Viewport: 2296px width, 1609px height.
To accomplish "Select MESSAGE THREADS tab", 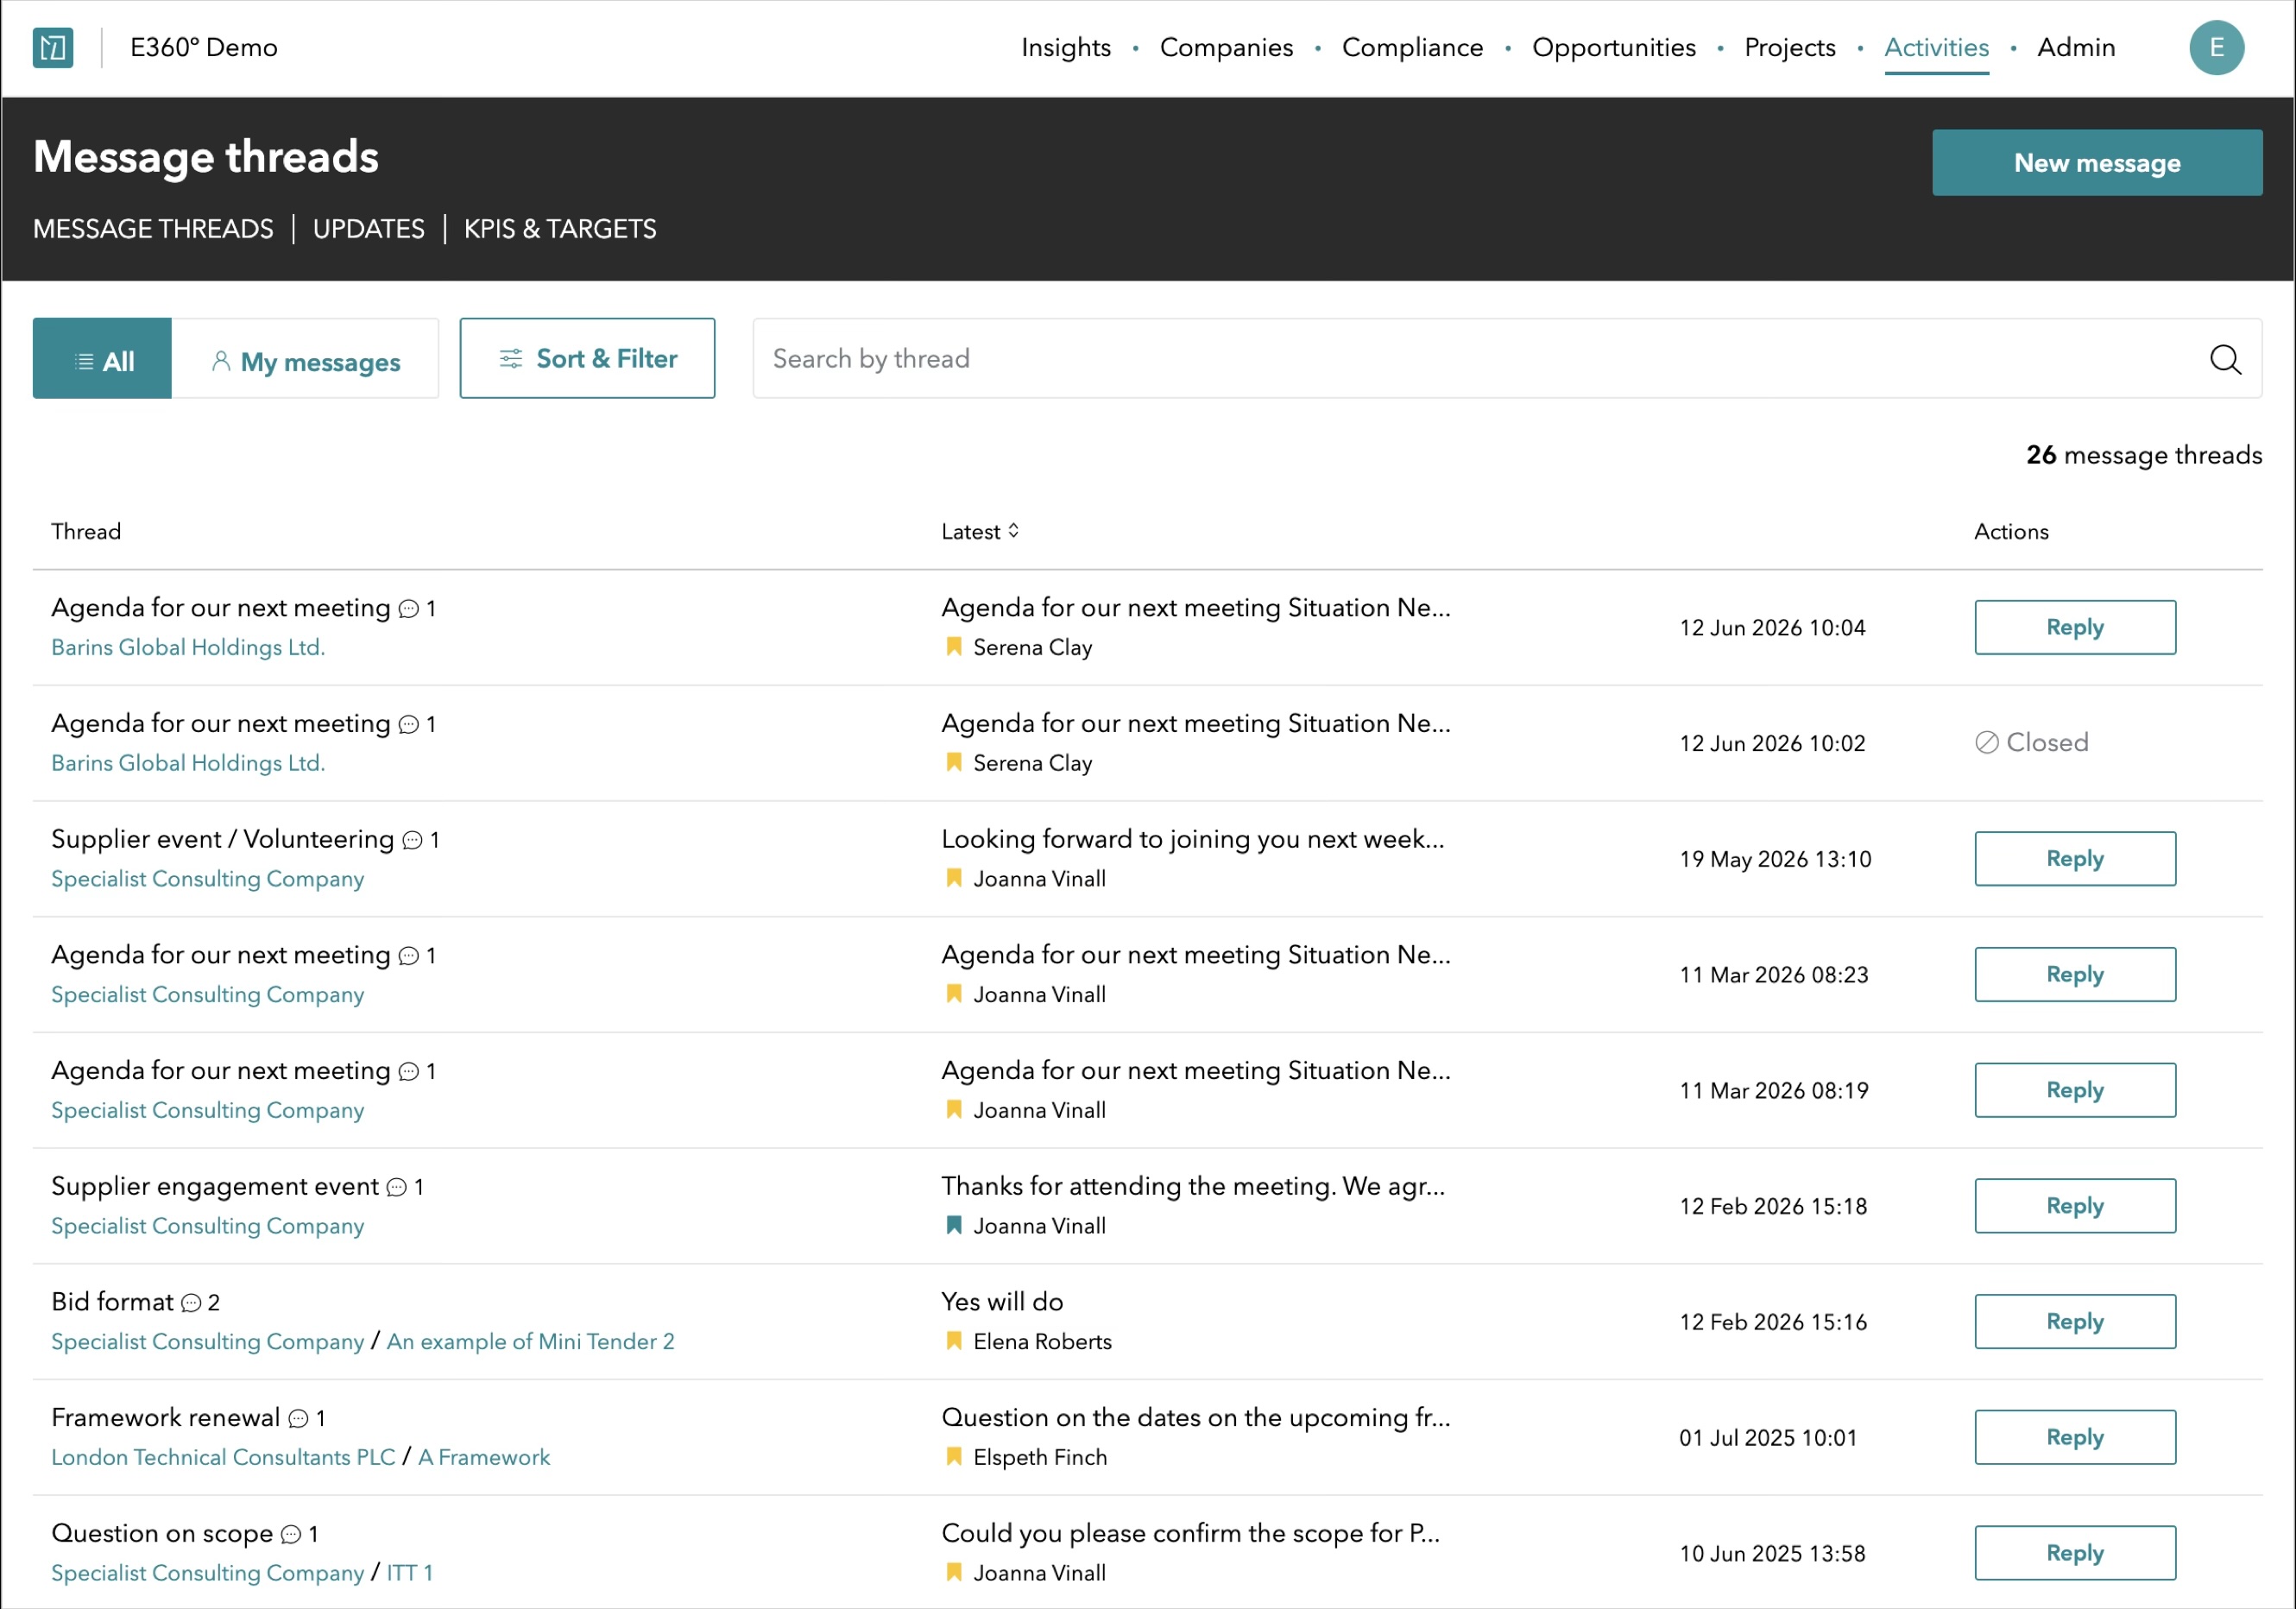I will click(153, 229).
